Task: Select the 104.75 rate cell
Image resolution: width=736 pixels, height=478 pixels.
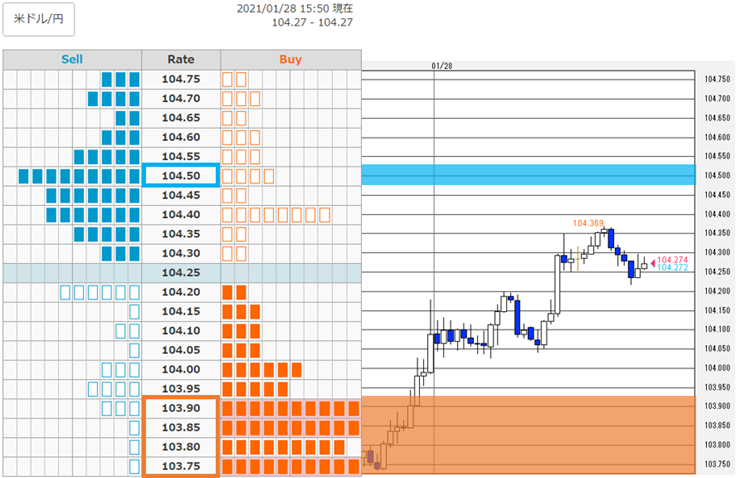Action: click(x=181, y=79)
